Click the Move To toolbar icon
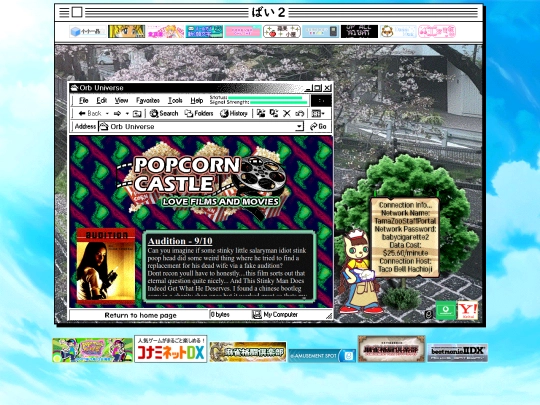This screenshot has height=405, width=540. [261, 113]
